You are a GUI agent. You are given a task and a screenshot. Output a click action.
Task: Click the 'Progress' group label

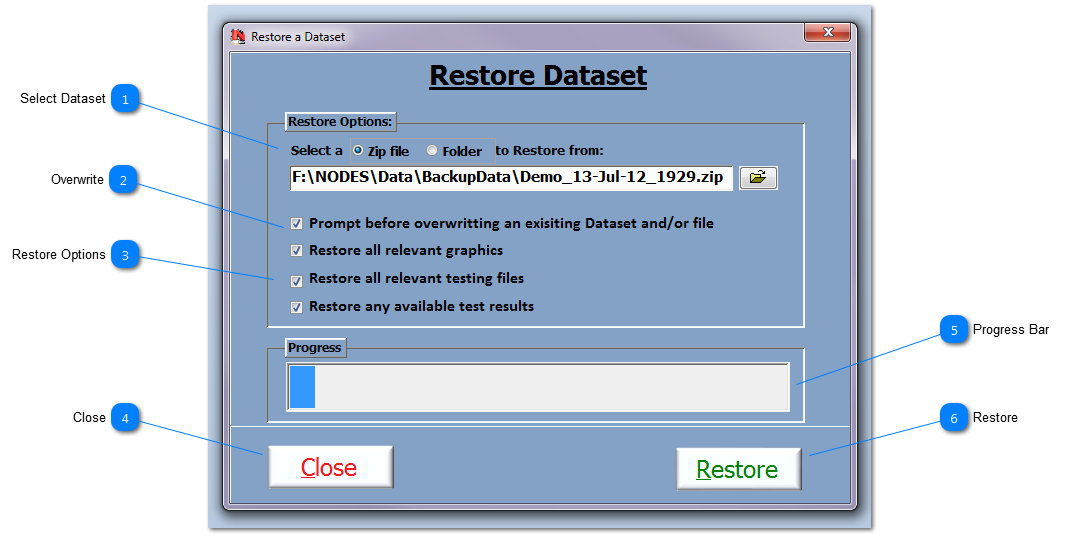(315, 348)
